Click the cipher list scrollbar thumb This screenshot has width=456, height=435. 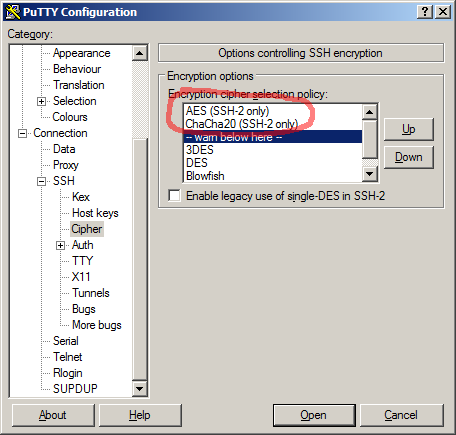(369, 139)
